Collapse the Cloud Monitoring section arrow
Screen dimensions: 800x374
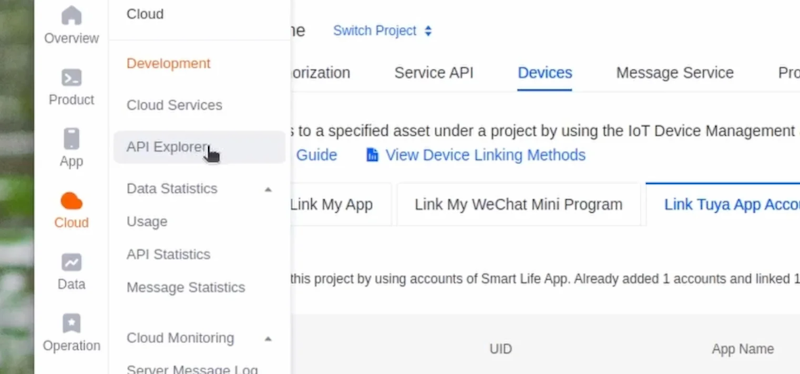(268, 339)
